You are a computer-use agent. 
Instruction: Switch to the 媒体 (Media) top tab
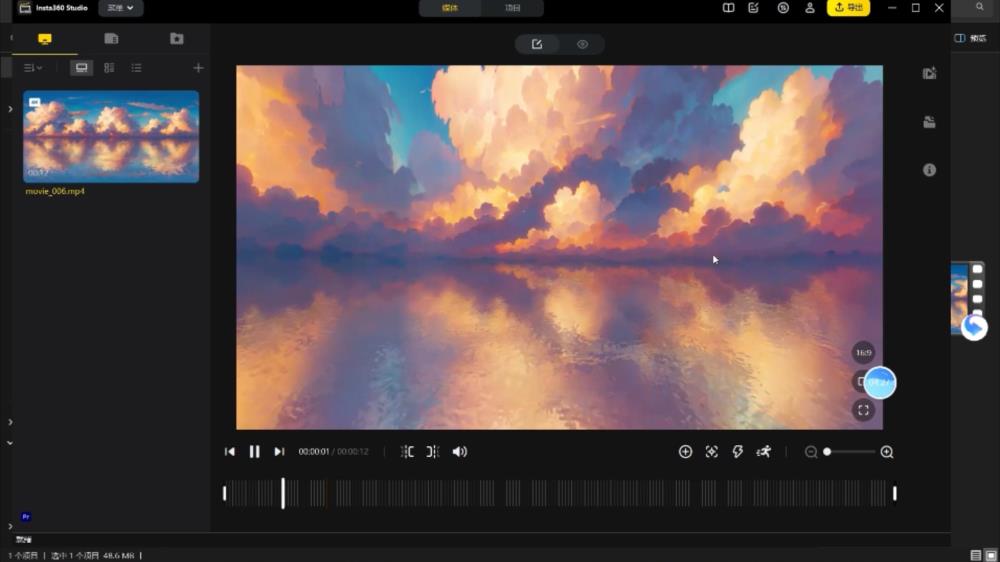tap(450, 8)
